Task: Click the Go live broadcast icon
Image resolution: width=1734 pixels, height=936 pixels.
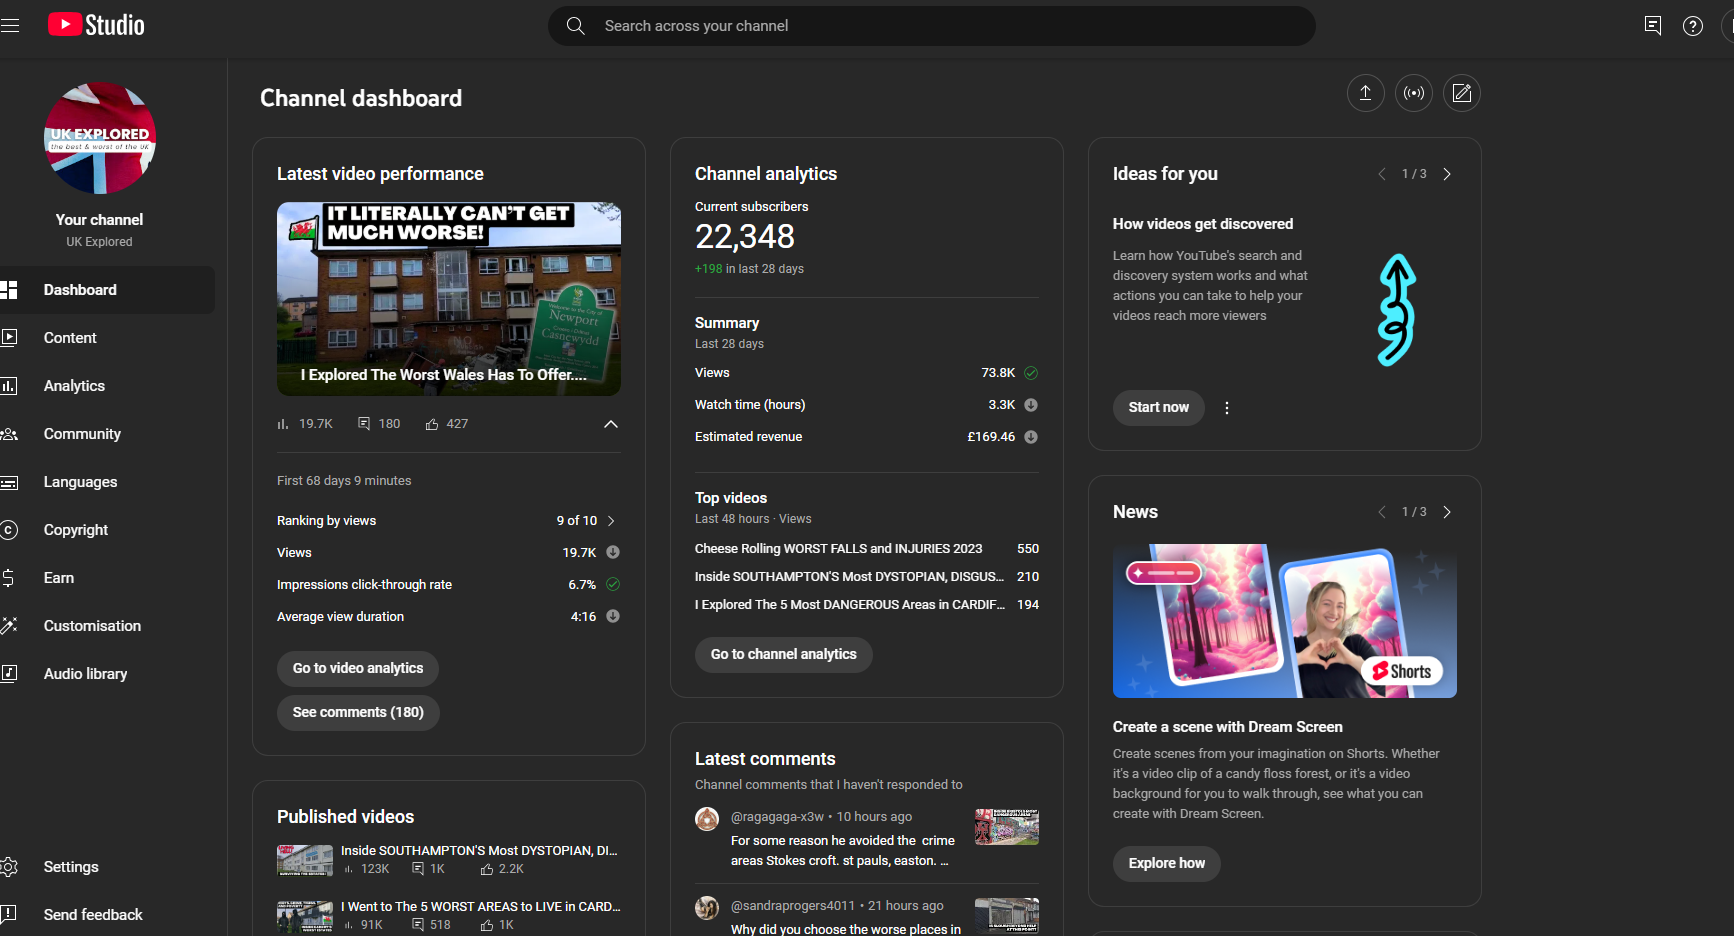Action: pos(1414,93)
